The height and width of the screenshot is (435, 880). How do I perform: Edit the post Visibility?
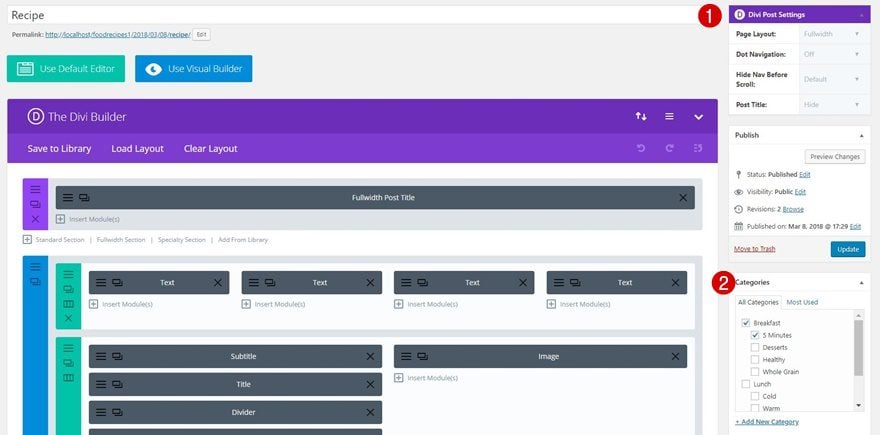800,192
